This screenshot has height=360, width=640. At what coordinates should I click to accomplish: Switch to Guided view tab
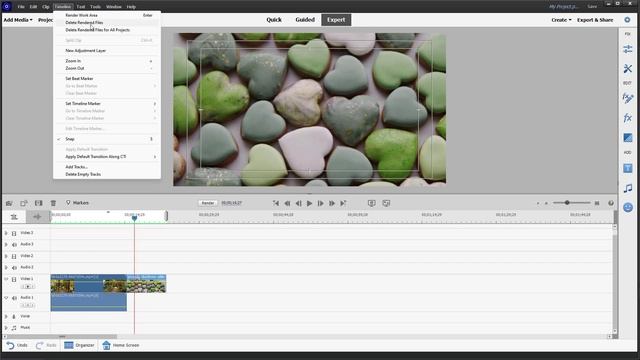[305, 20]
